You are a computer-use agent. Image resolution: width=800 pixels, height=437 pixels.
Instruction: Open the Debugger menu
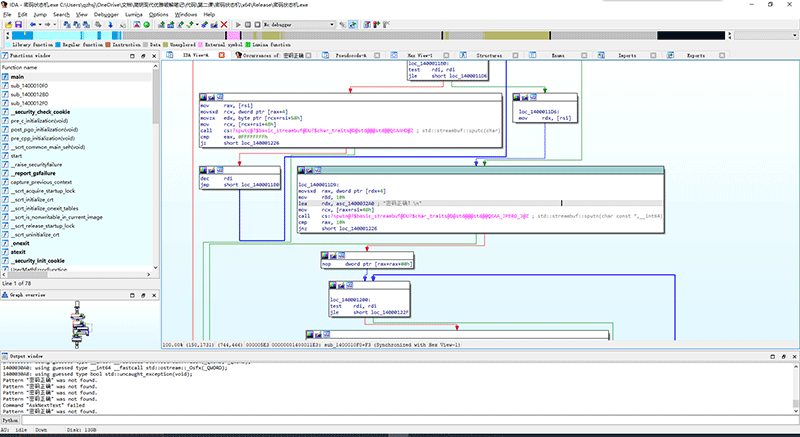108,15
